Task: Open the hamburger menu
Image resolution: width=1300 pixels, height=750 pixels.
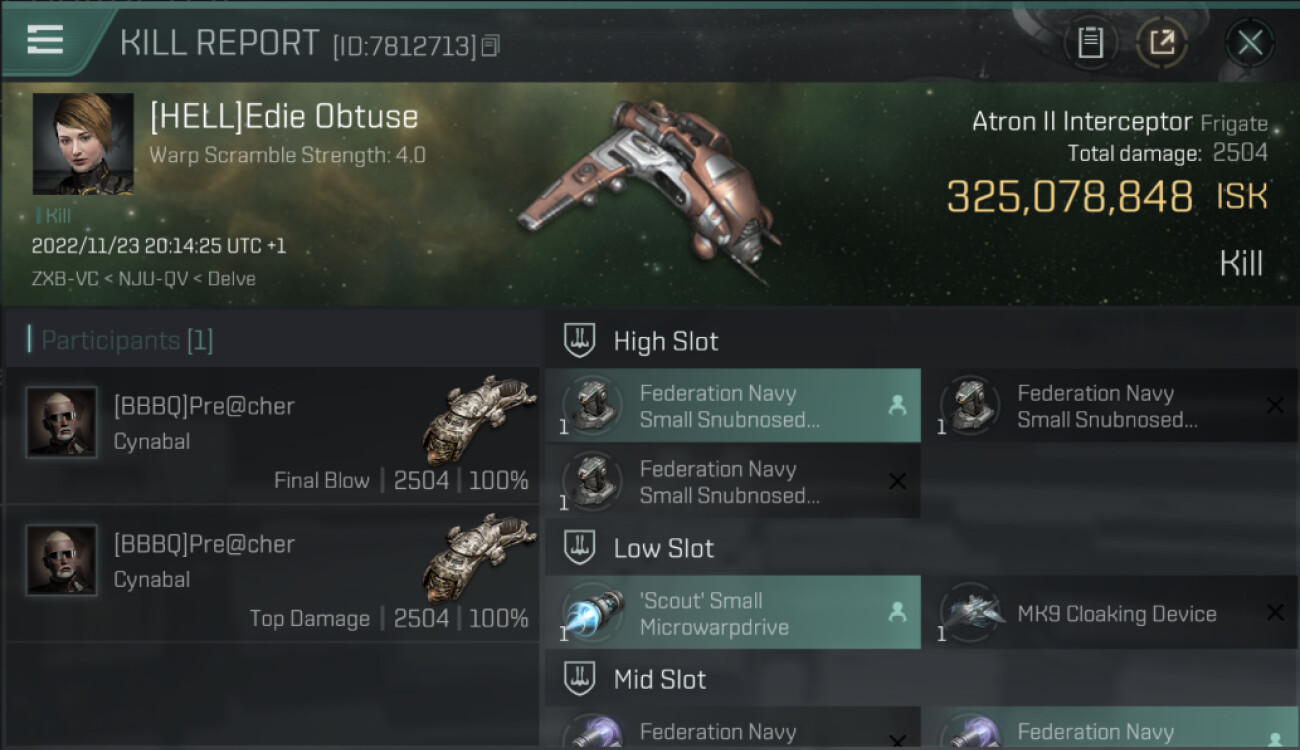Action: click(x=45, y=40)
